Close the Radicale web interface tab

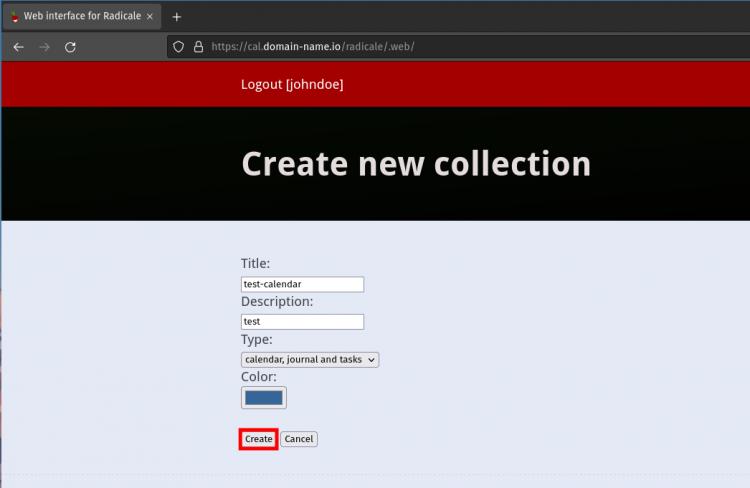150,17
